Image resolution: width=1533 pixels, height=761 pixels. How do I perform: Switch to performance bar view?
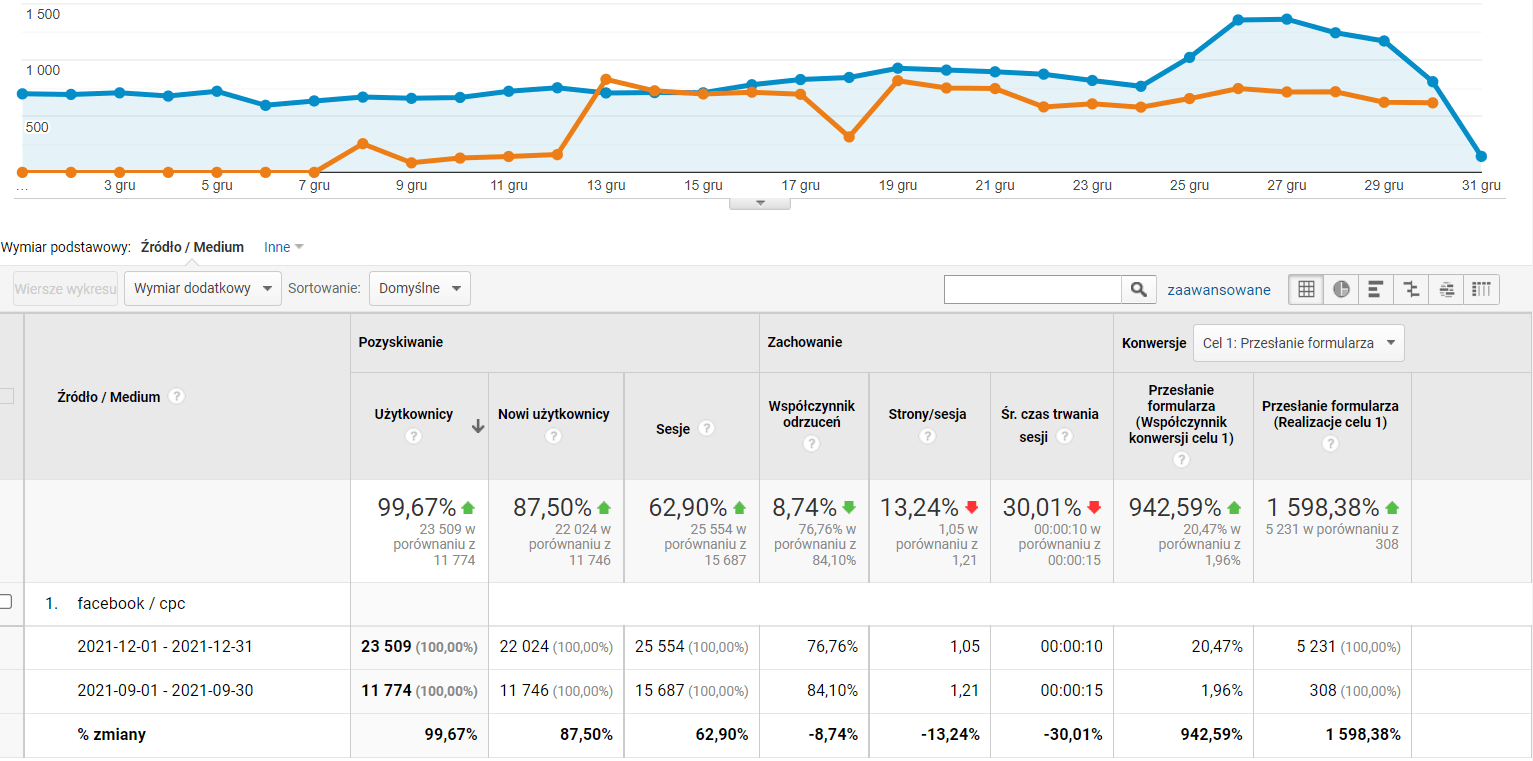click(1376, 289)
